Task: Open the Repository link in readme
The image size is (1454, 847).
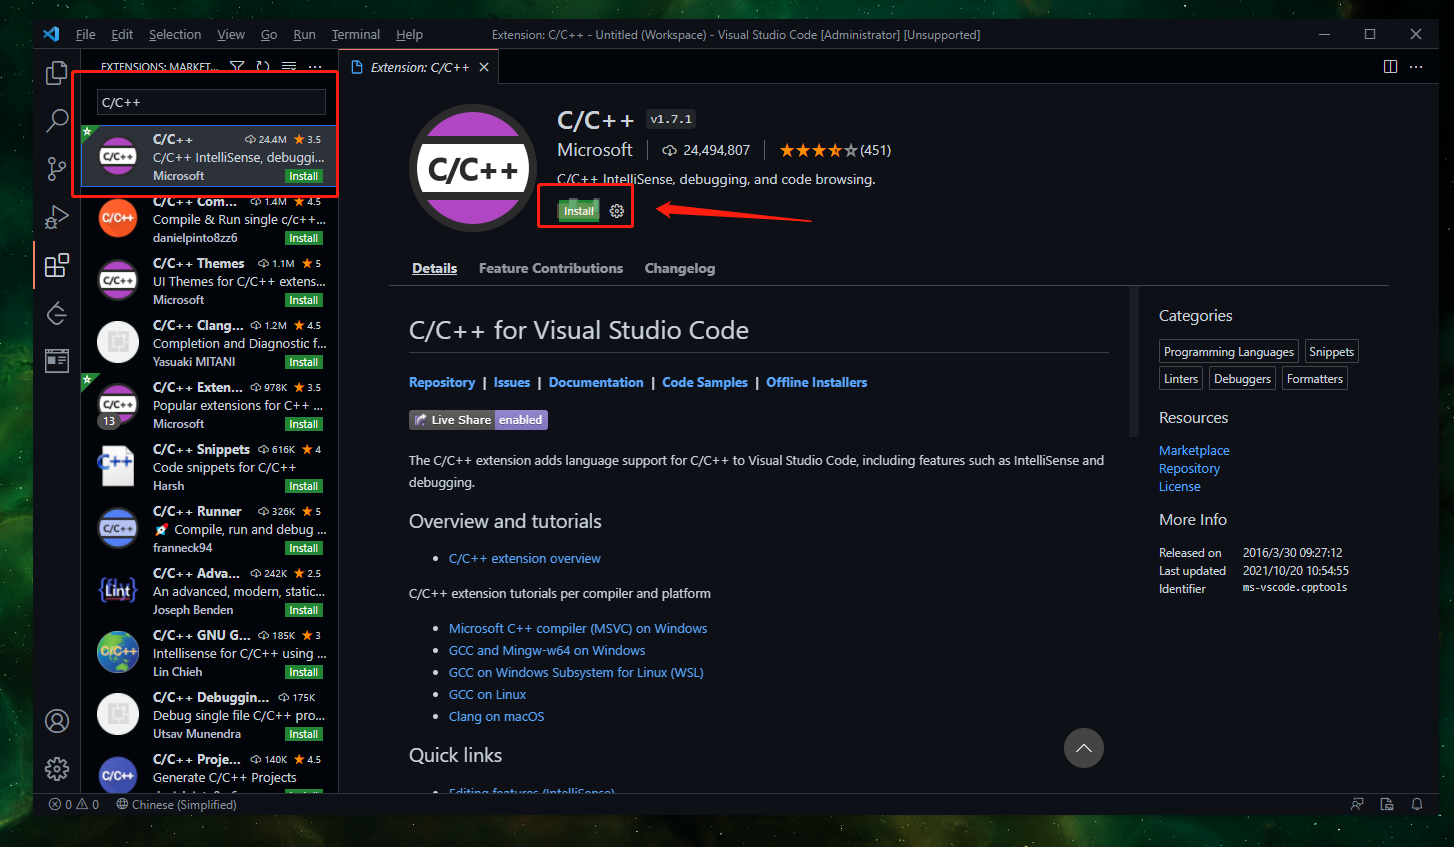Action: (x=442, y=382)
